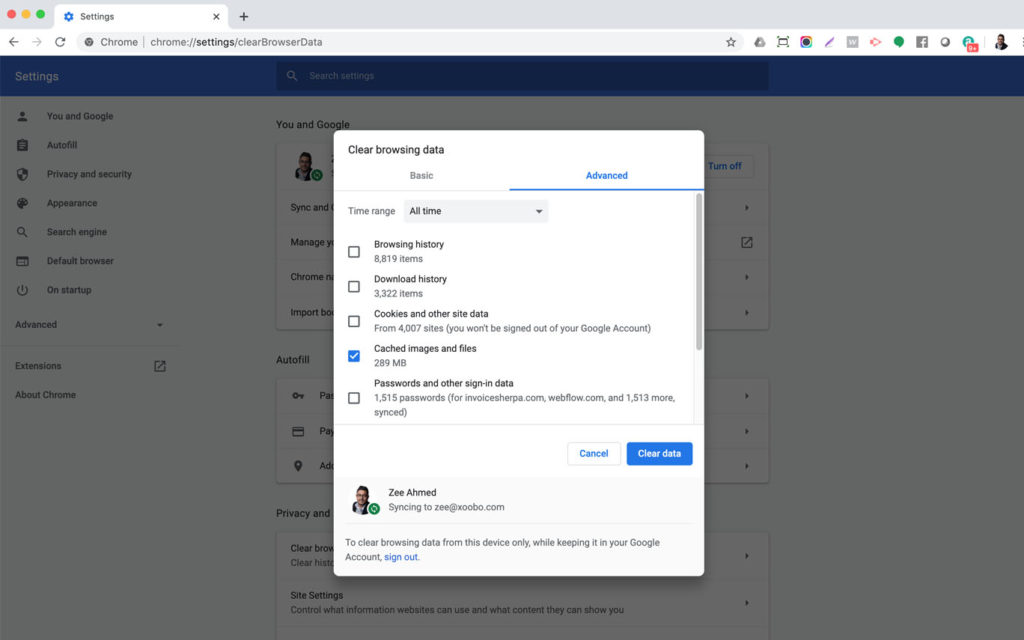
Task: Click the search magnifier in settings bar
Action: pyautogui.click(x=292, y=76)
